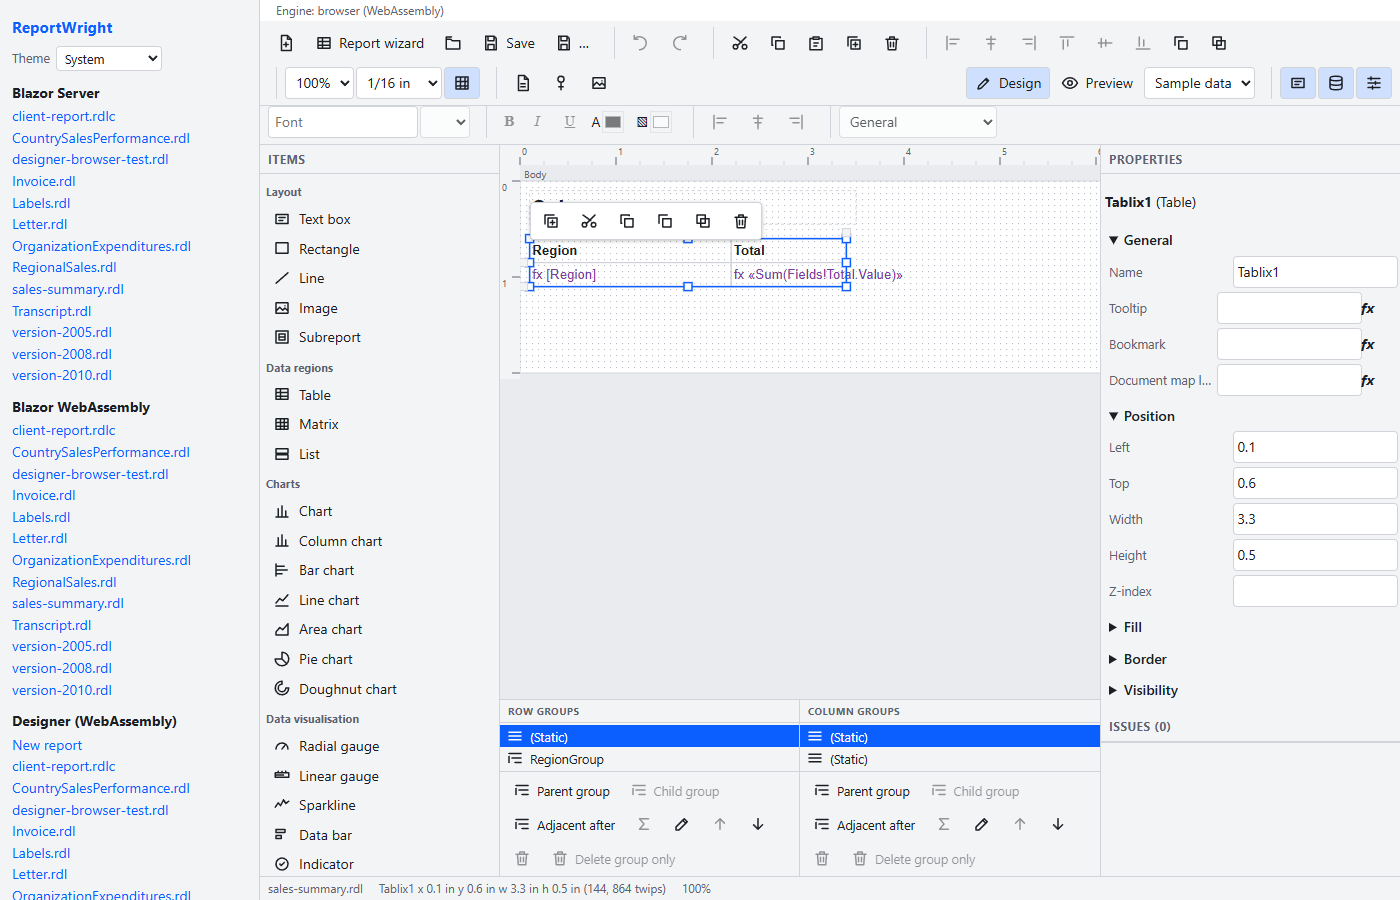Click the Report wizard button

pyautogui.click(x=370, y=43)
